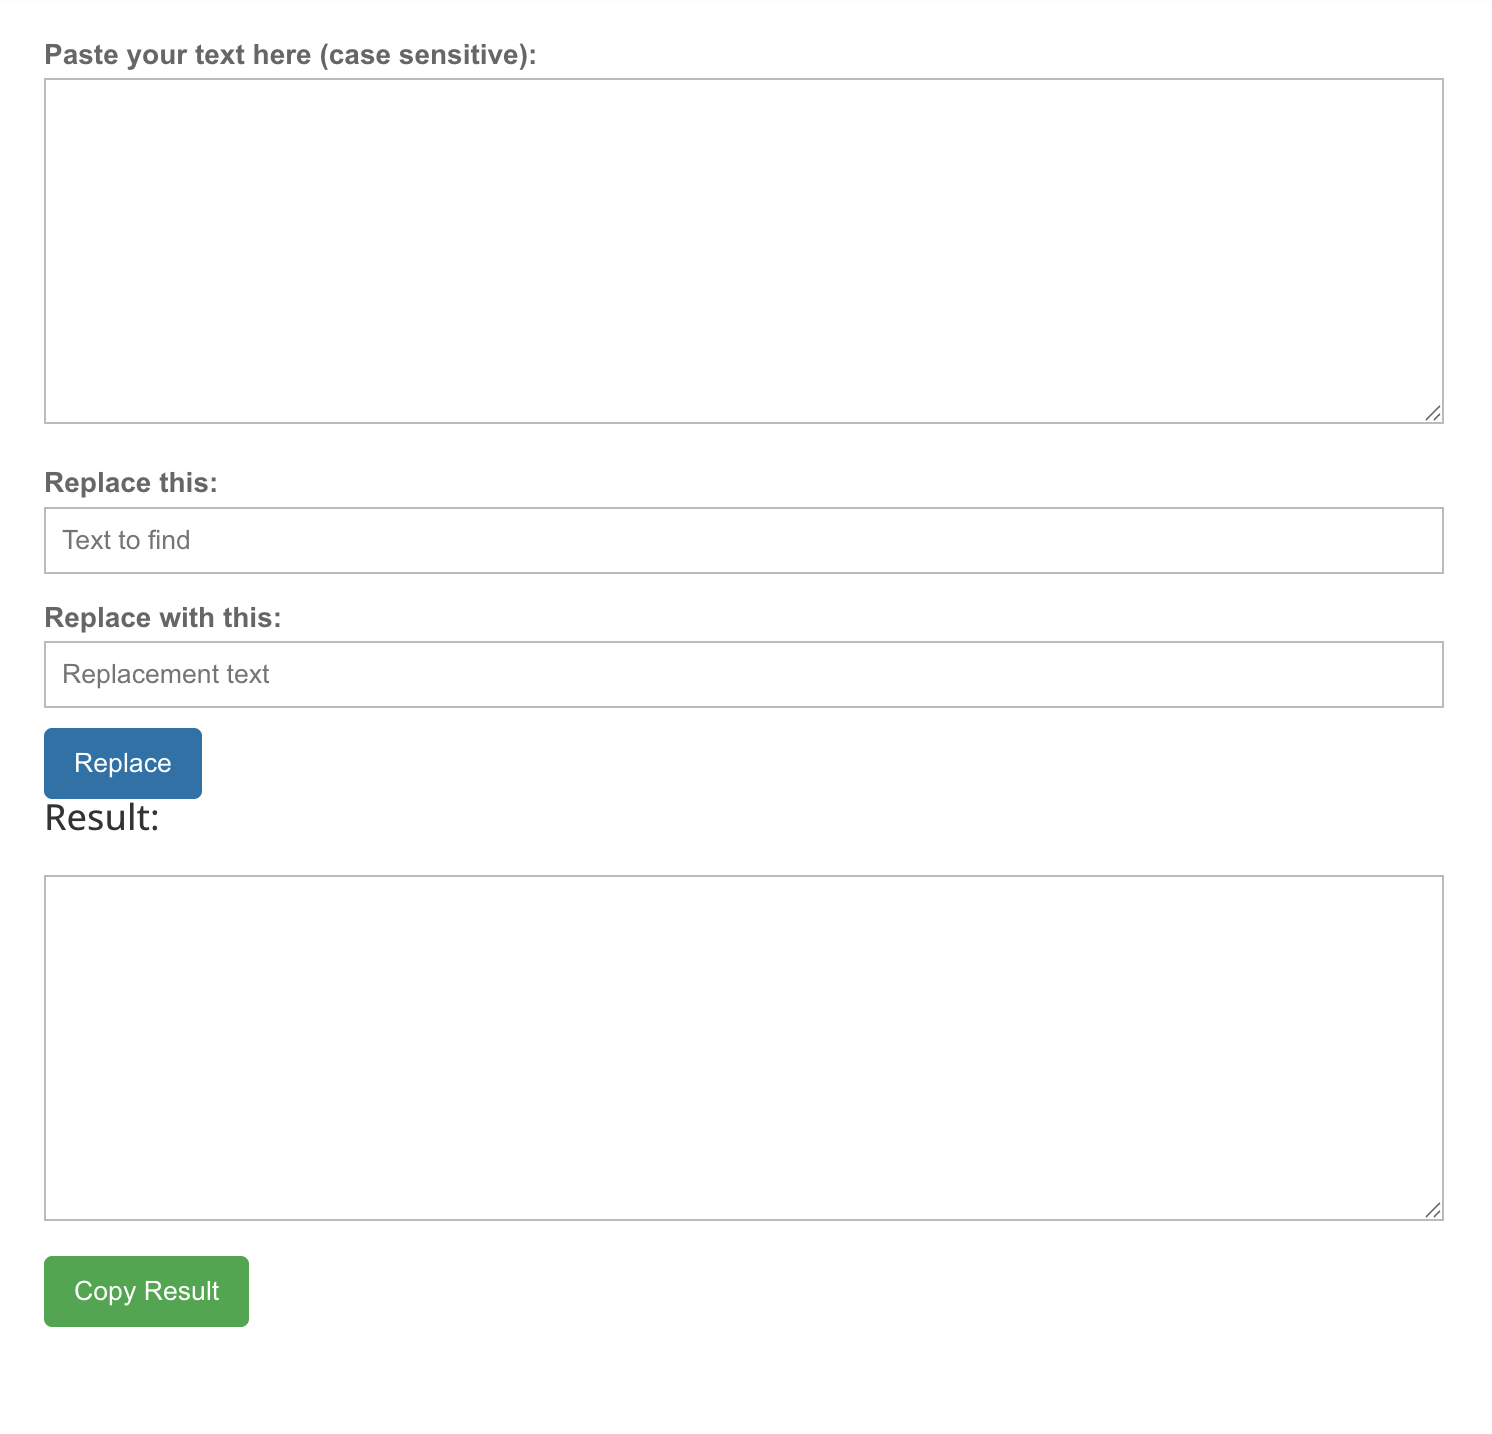Click the 'Paste your text here' label
1492x1434 pixels.
tap(290, 55)
